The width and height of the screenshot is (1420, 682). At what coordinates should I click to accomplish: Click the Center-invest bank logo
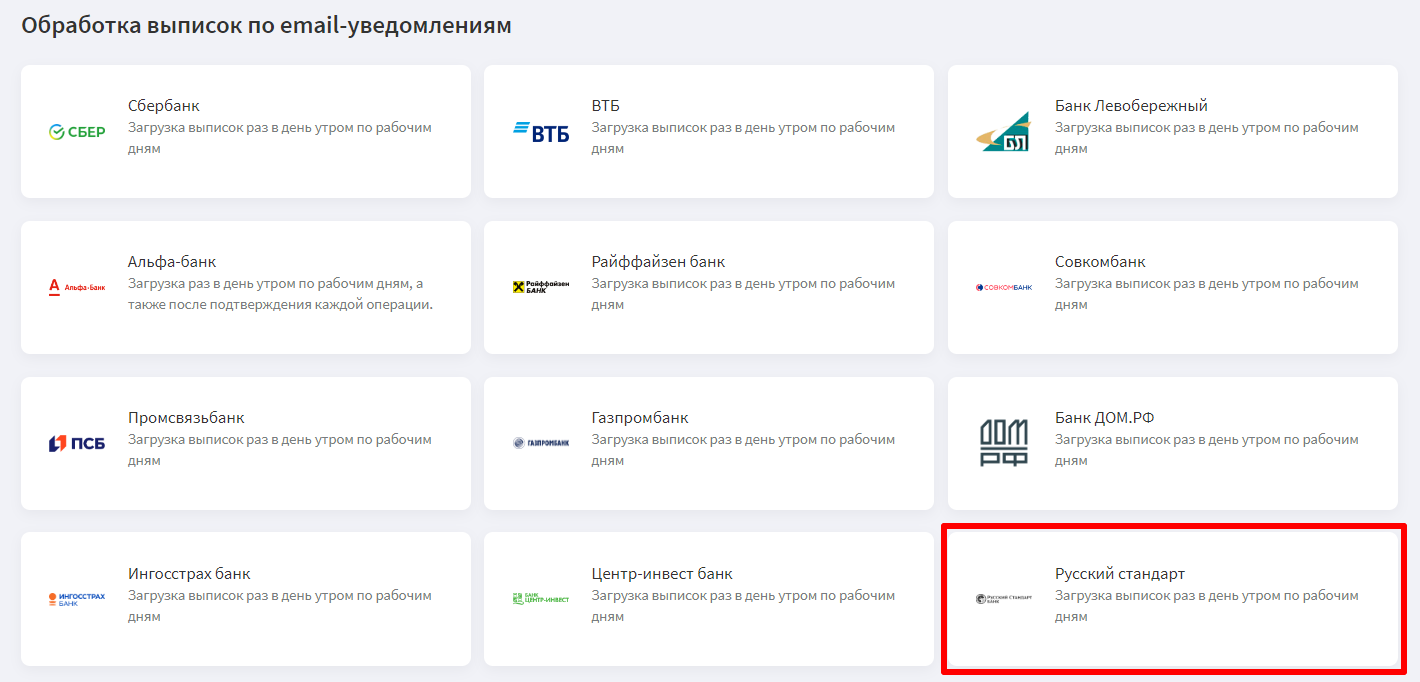pyautogui.click(x=541, y=599)
